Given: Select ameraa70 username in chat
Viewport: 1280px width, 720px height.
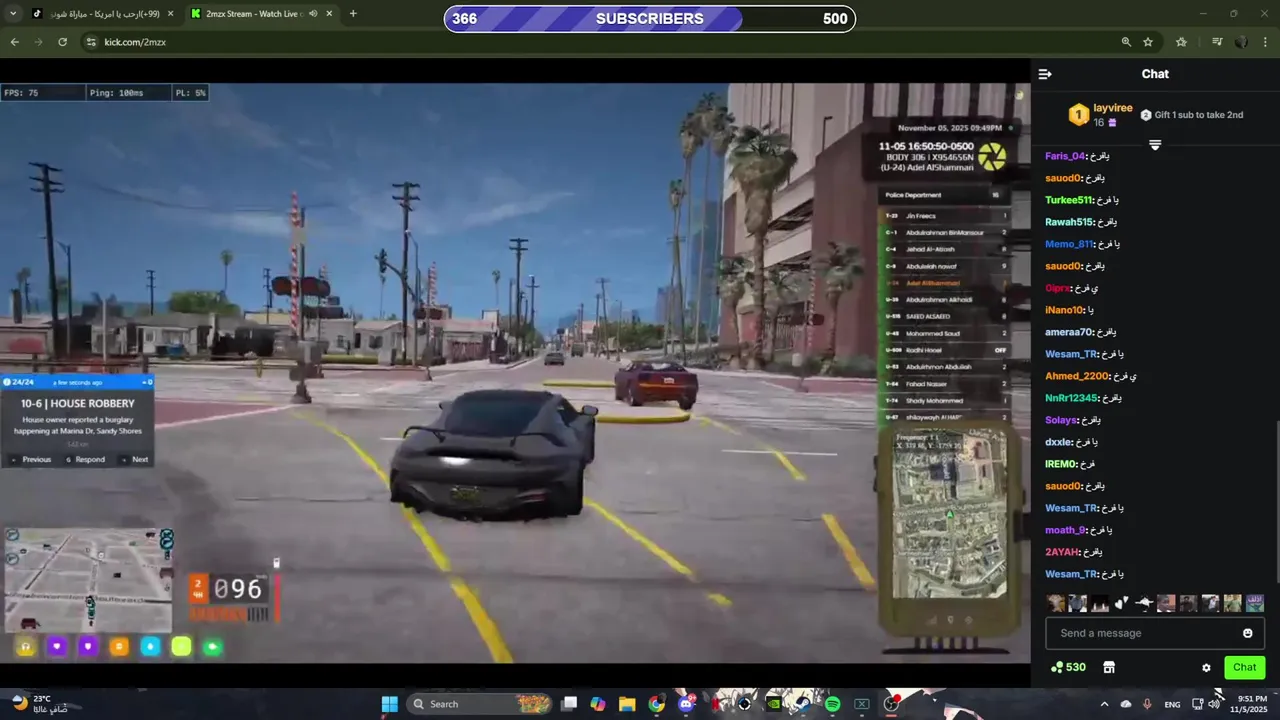Looking at the screenshot, I should pyautogui.click(x=1069, y=332).
